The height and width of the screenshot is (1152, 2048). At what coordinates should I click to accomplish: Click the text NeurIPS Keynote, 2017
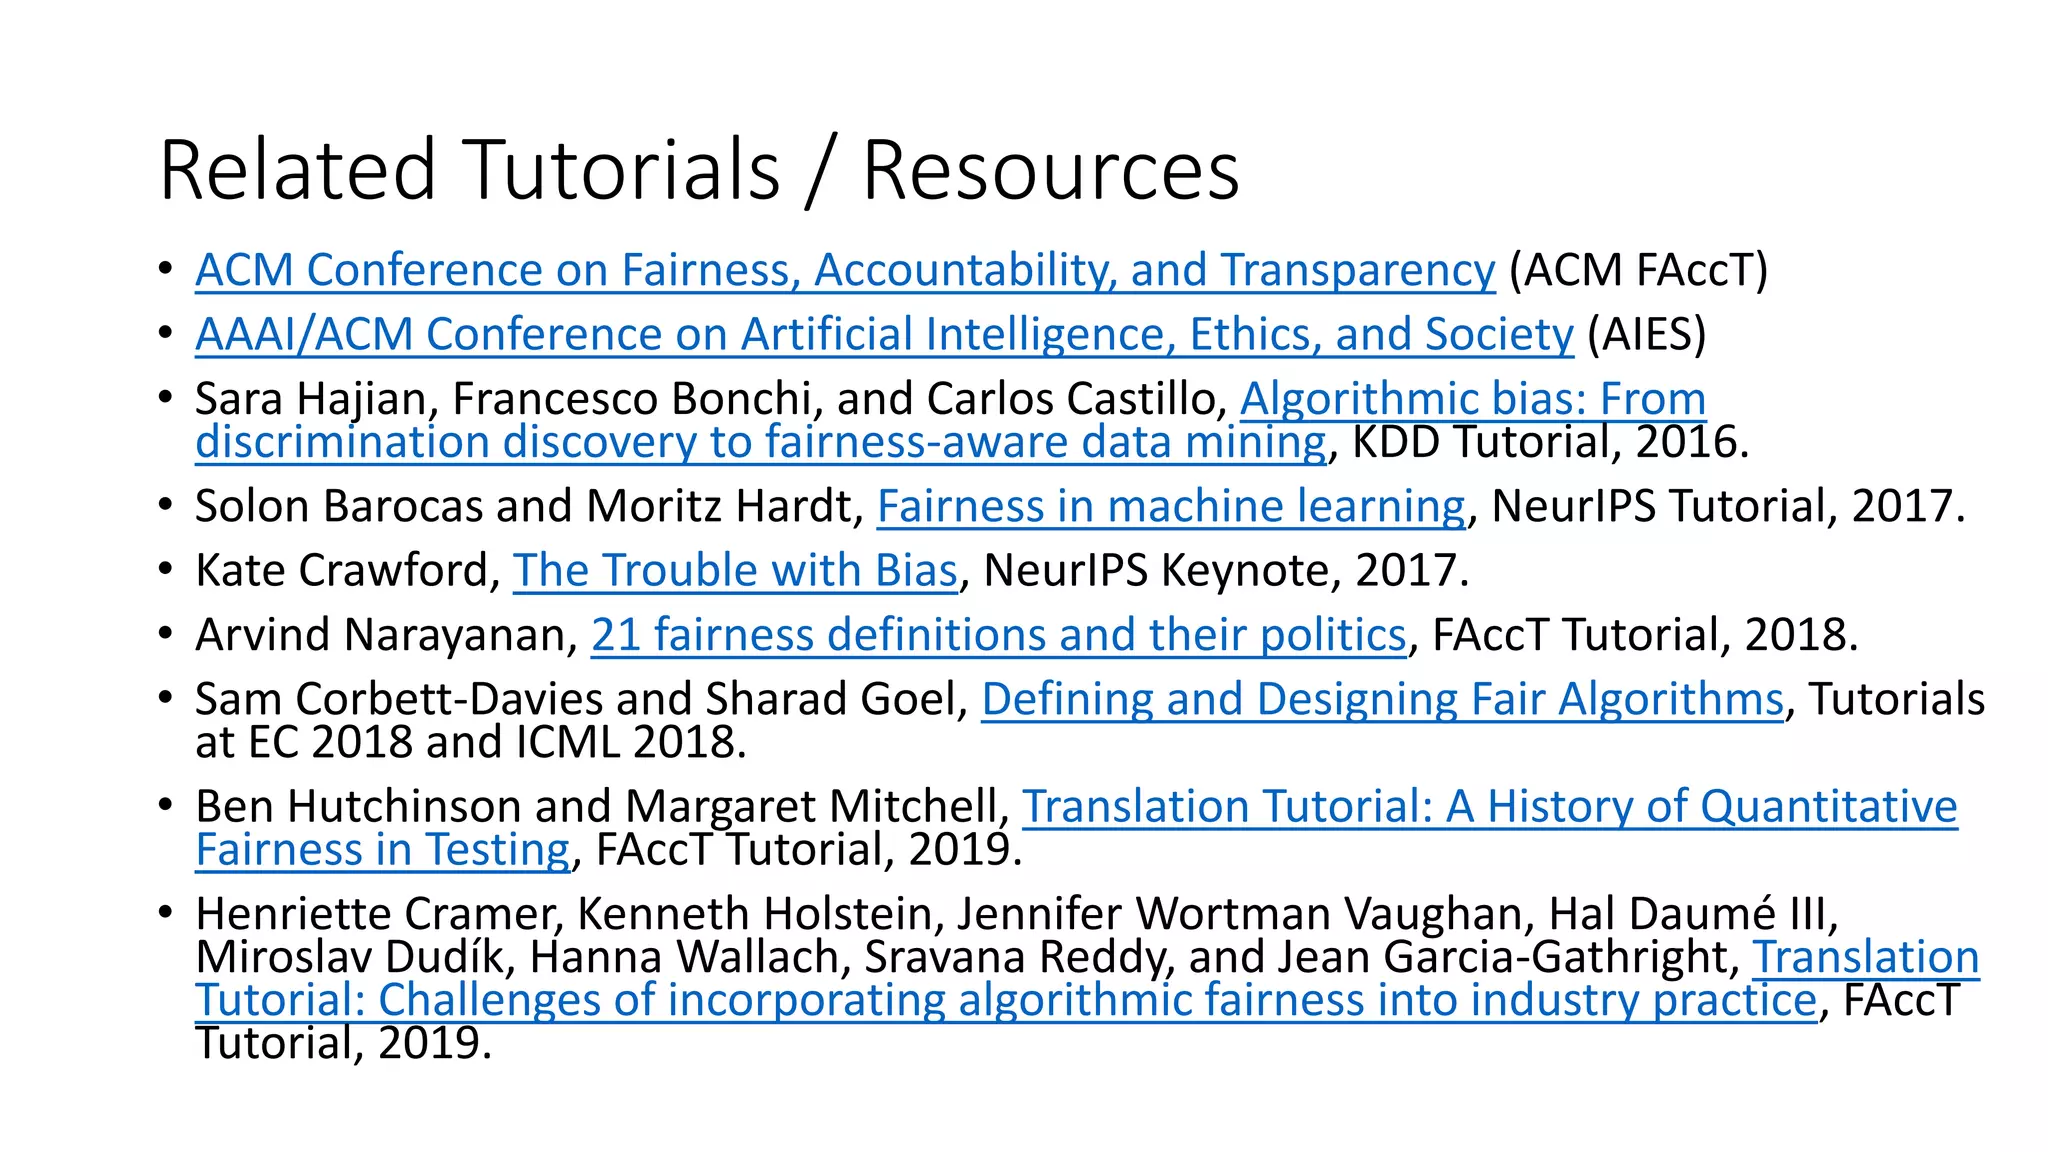click(1226, 571)
